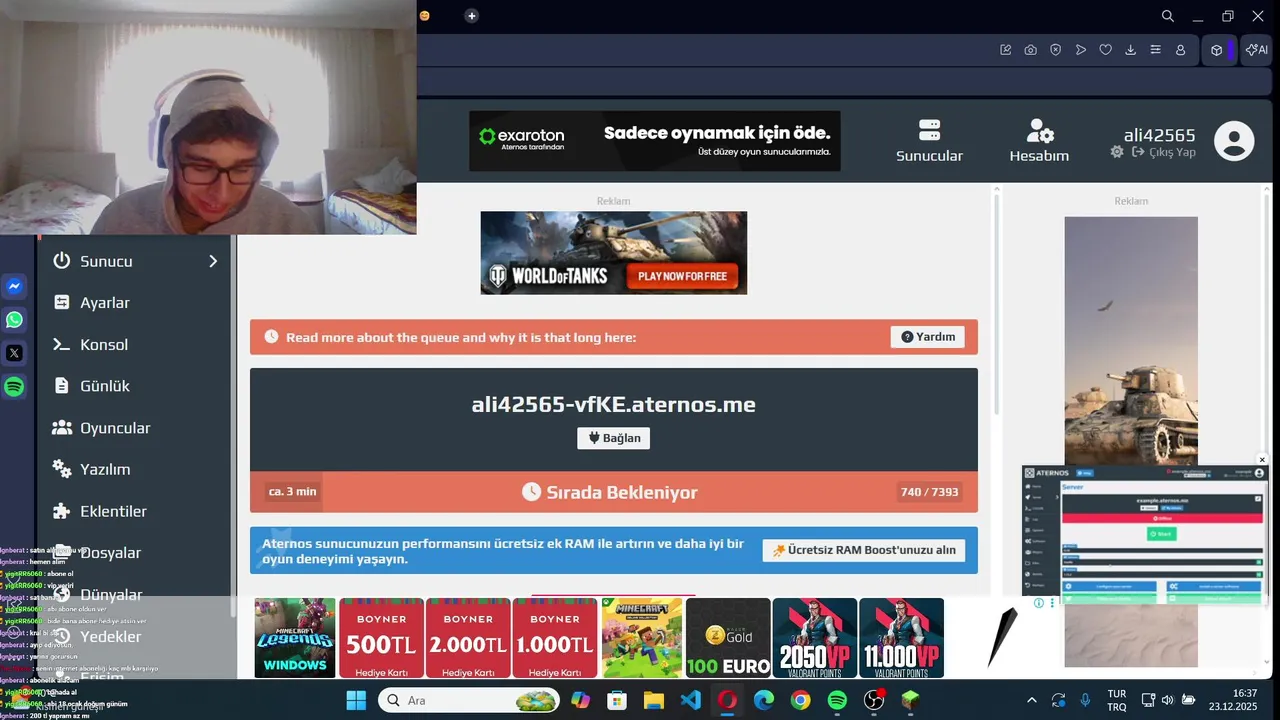Viewport: 1280px width, 720px height.
Task: Open the browser downloads icon
Action: (x=1131, y=50)
